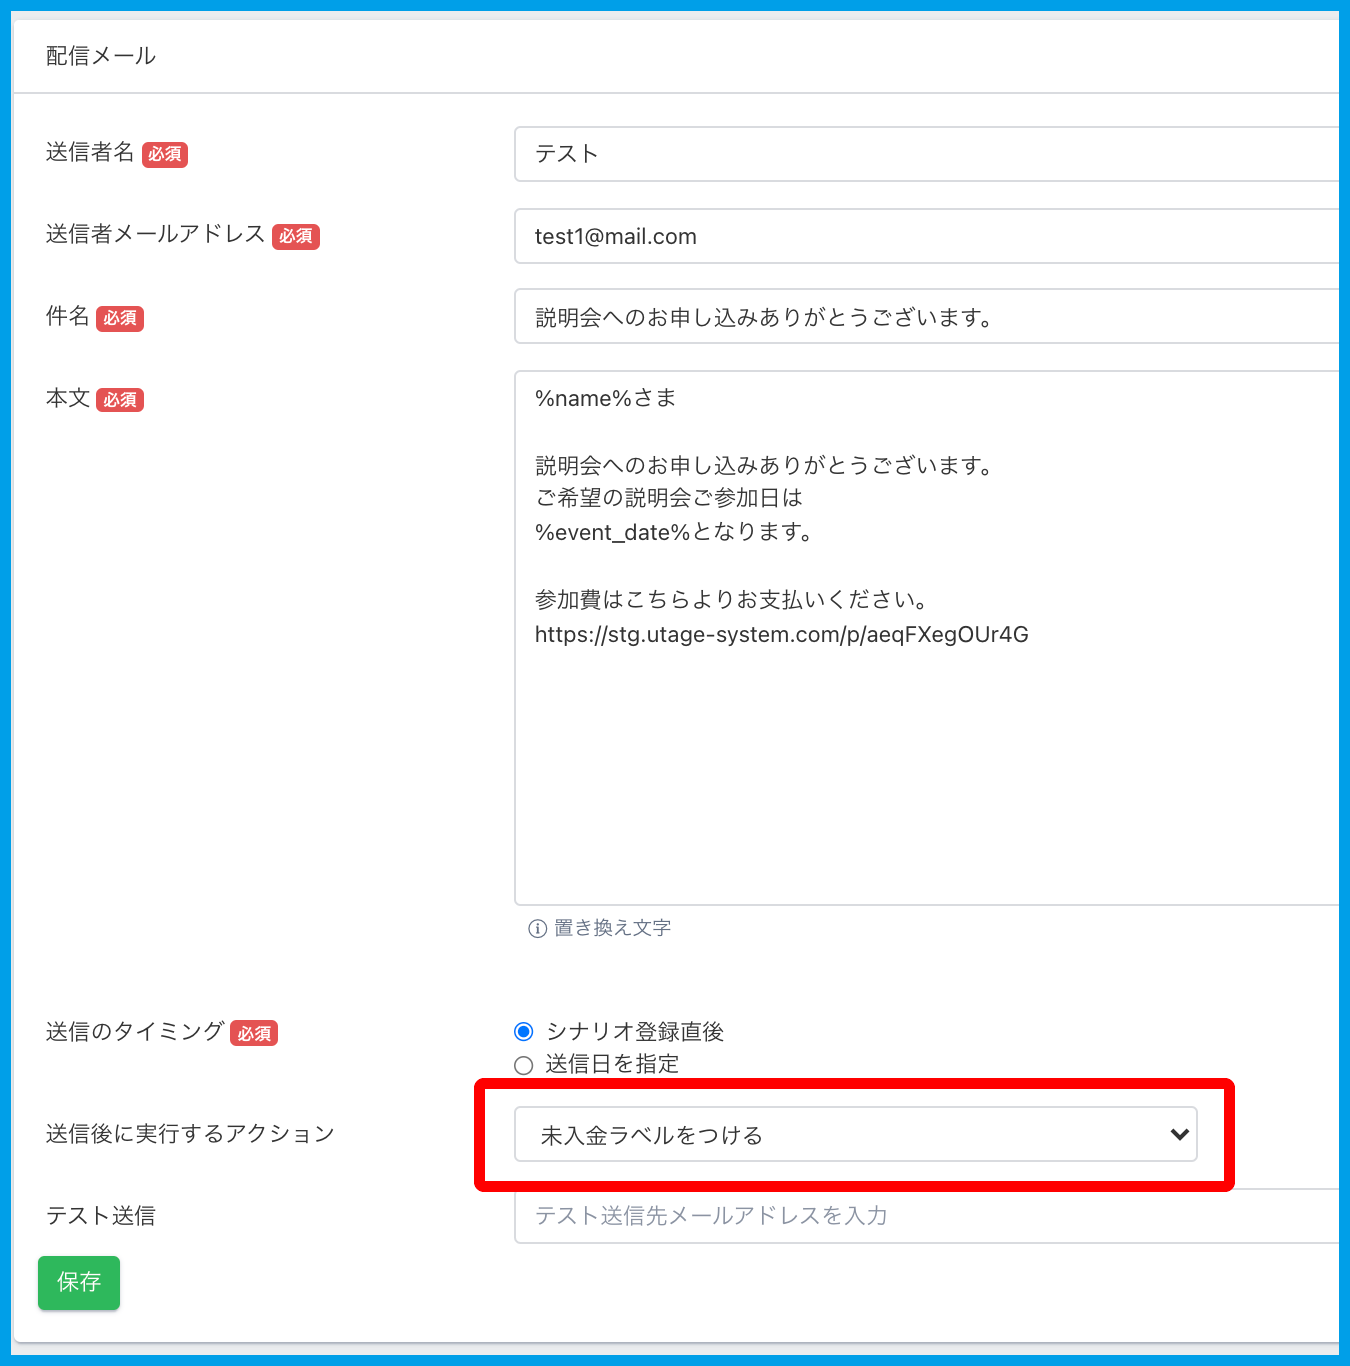Image resolution: width=1350 pixels, height=1366 pixels.
Task: Choose the 送信日を指定 radio option
Action: 524,1065
